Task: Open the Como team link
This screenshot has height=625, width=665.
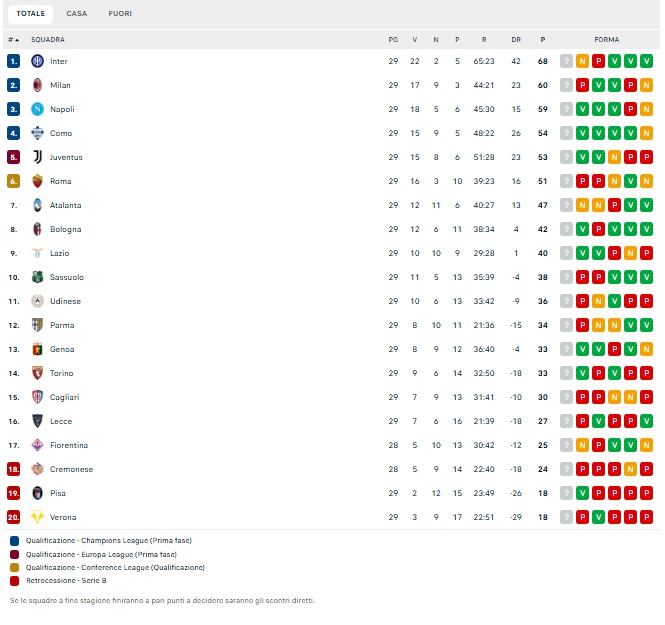Action: (61, 133)
